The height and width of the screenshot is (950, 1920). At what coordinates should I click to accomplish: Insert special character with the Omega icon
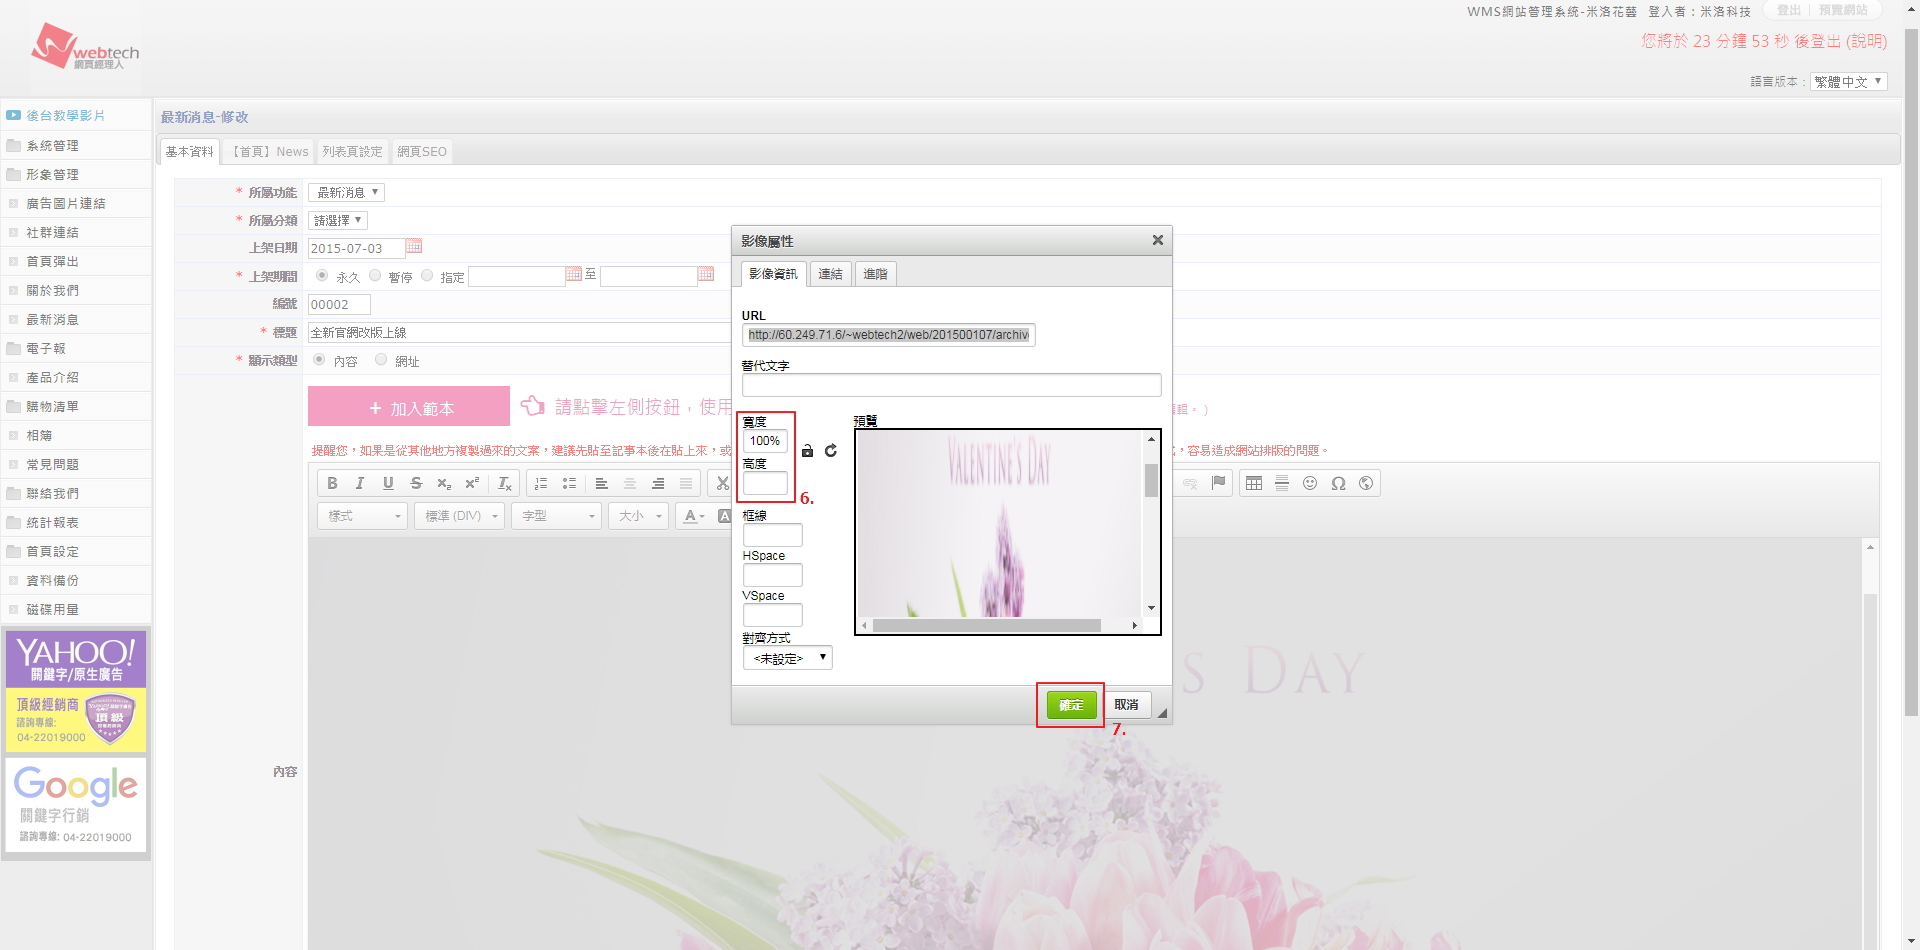[x=1338, y=484]
